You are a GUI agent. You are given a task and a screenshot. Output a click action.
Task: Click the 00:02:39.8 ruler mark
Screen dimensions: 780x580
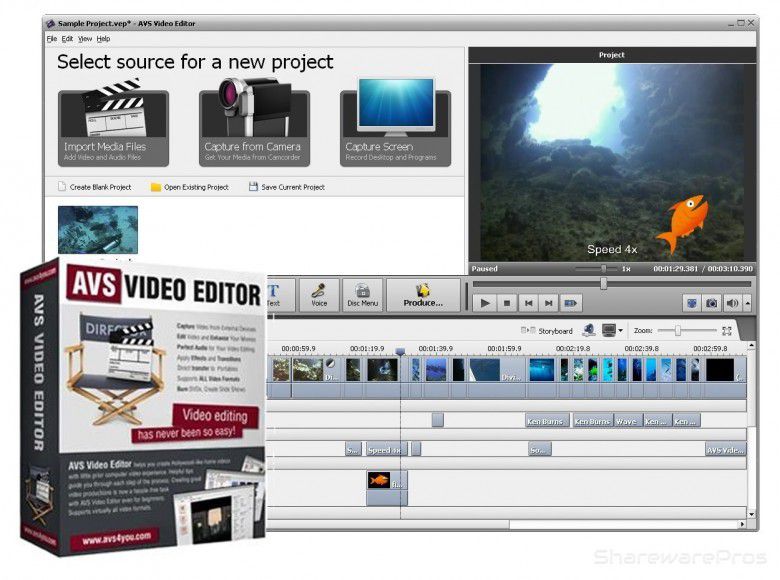coord(641,349)
